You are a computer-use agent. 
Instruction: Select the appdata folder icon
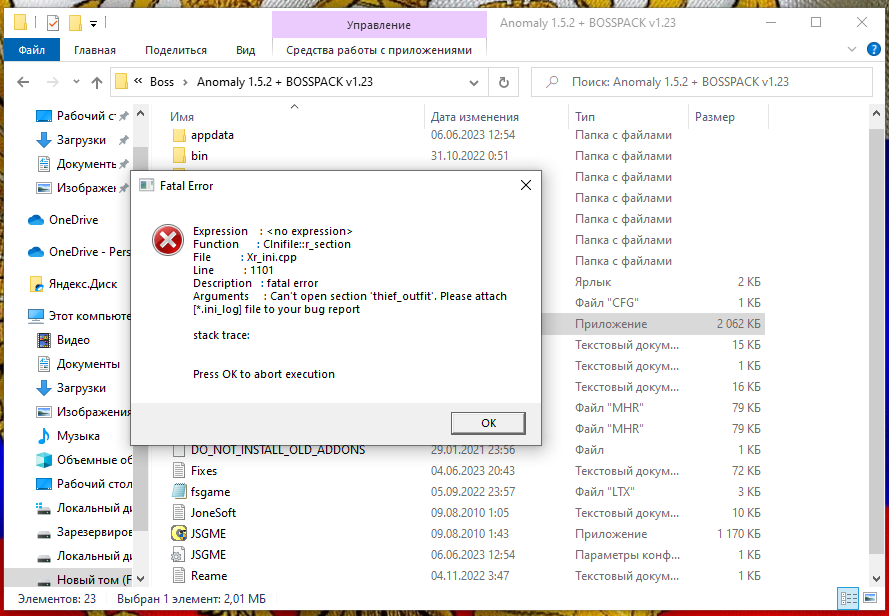pos(179,136)
